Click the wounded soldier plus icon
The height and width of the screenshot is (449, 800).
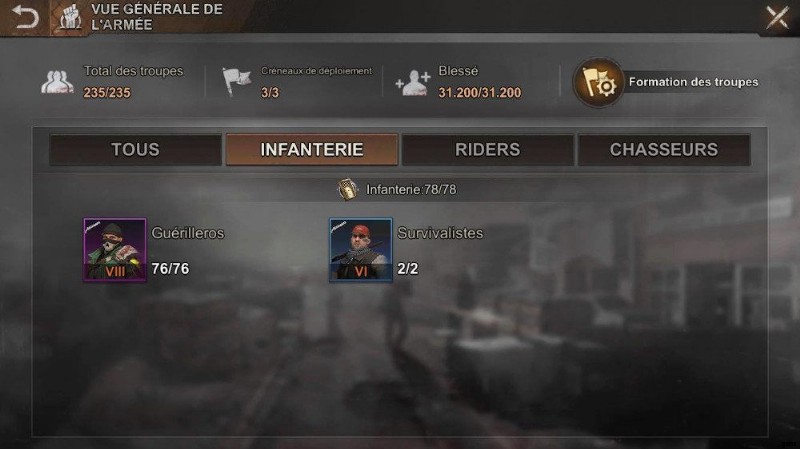pos(413,83)
